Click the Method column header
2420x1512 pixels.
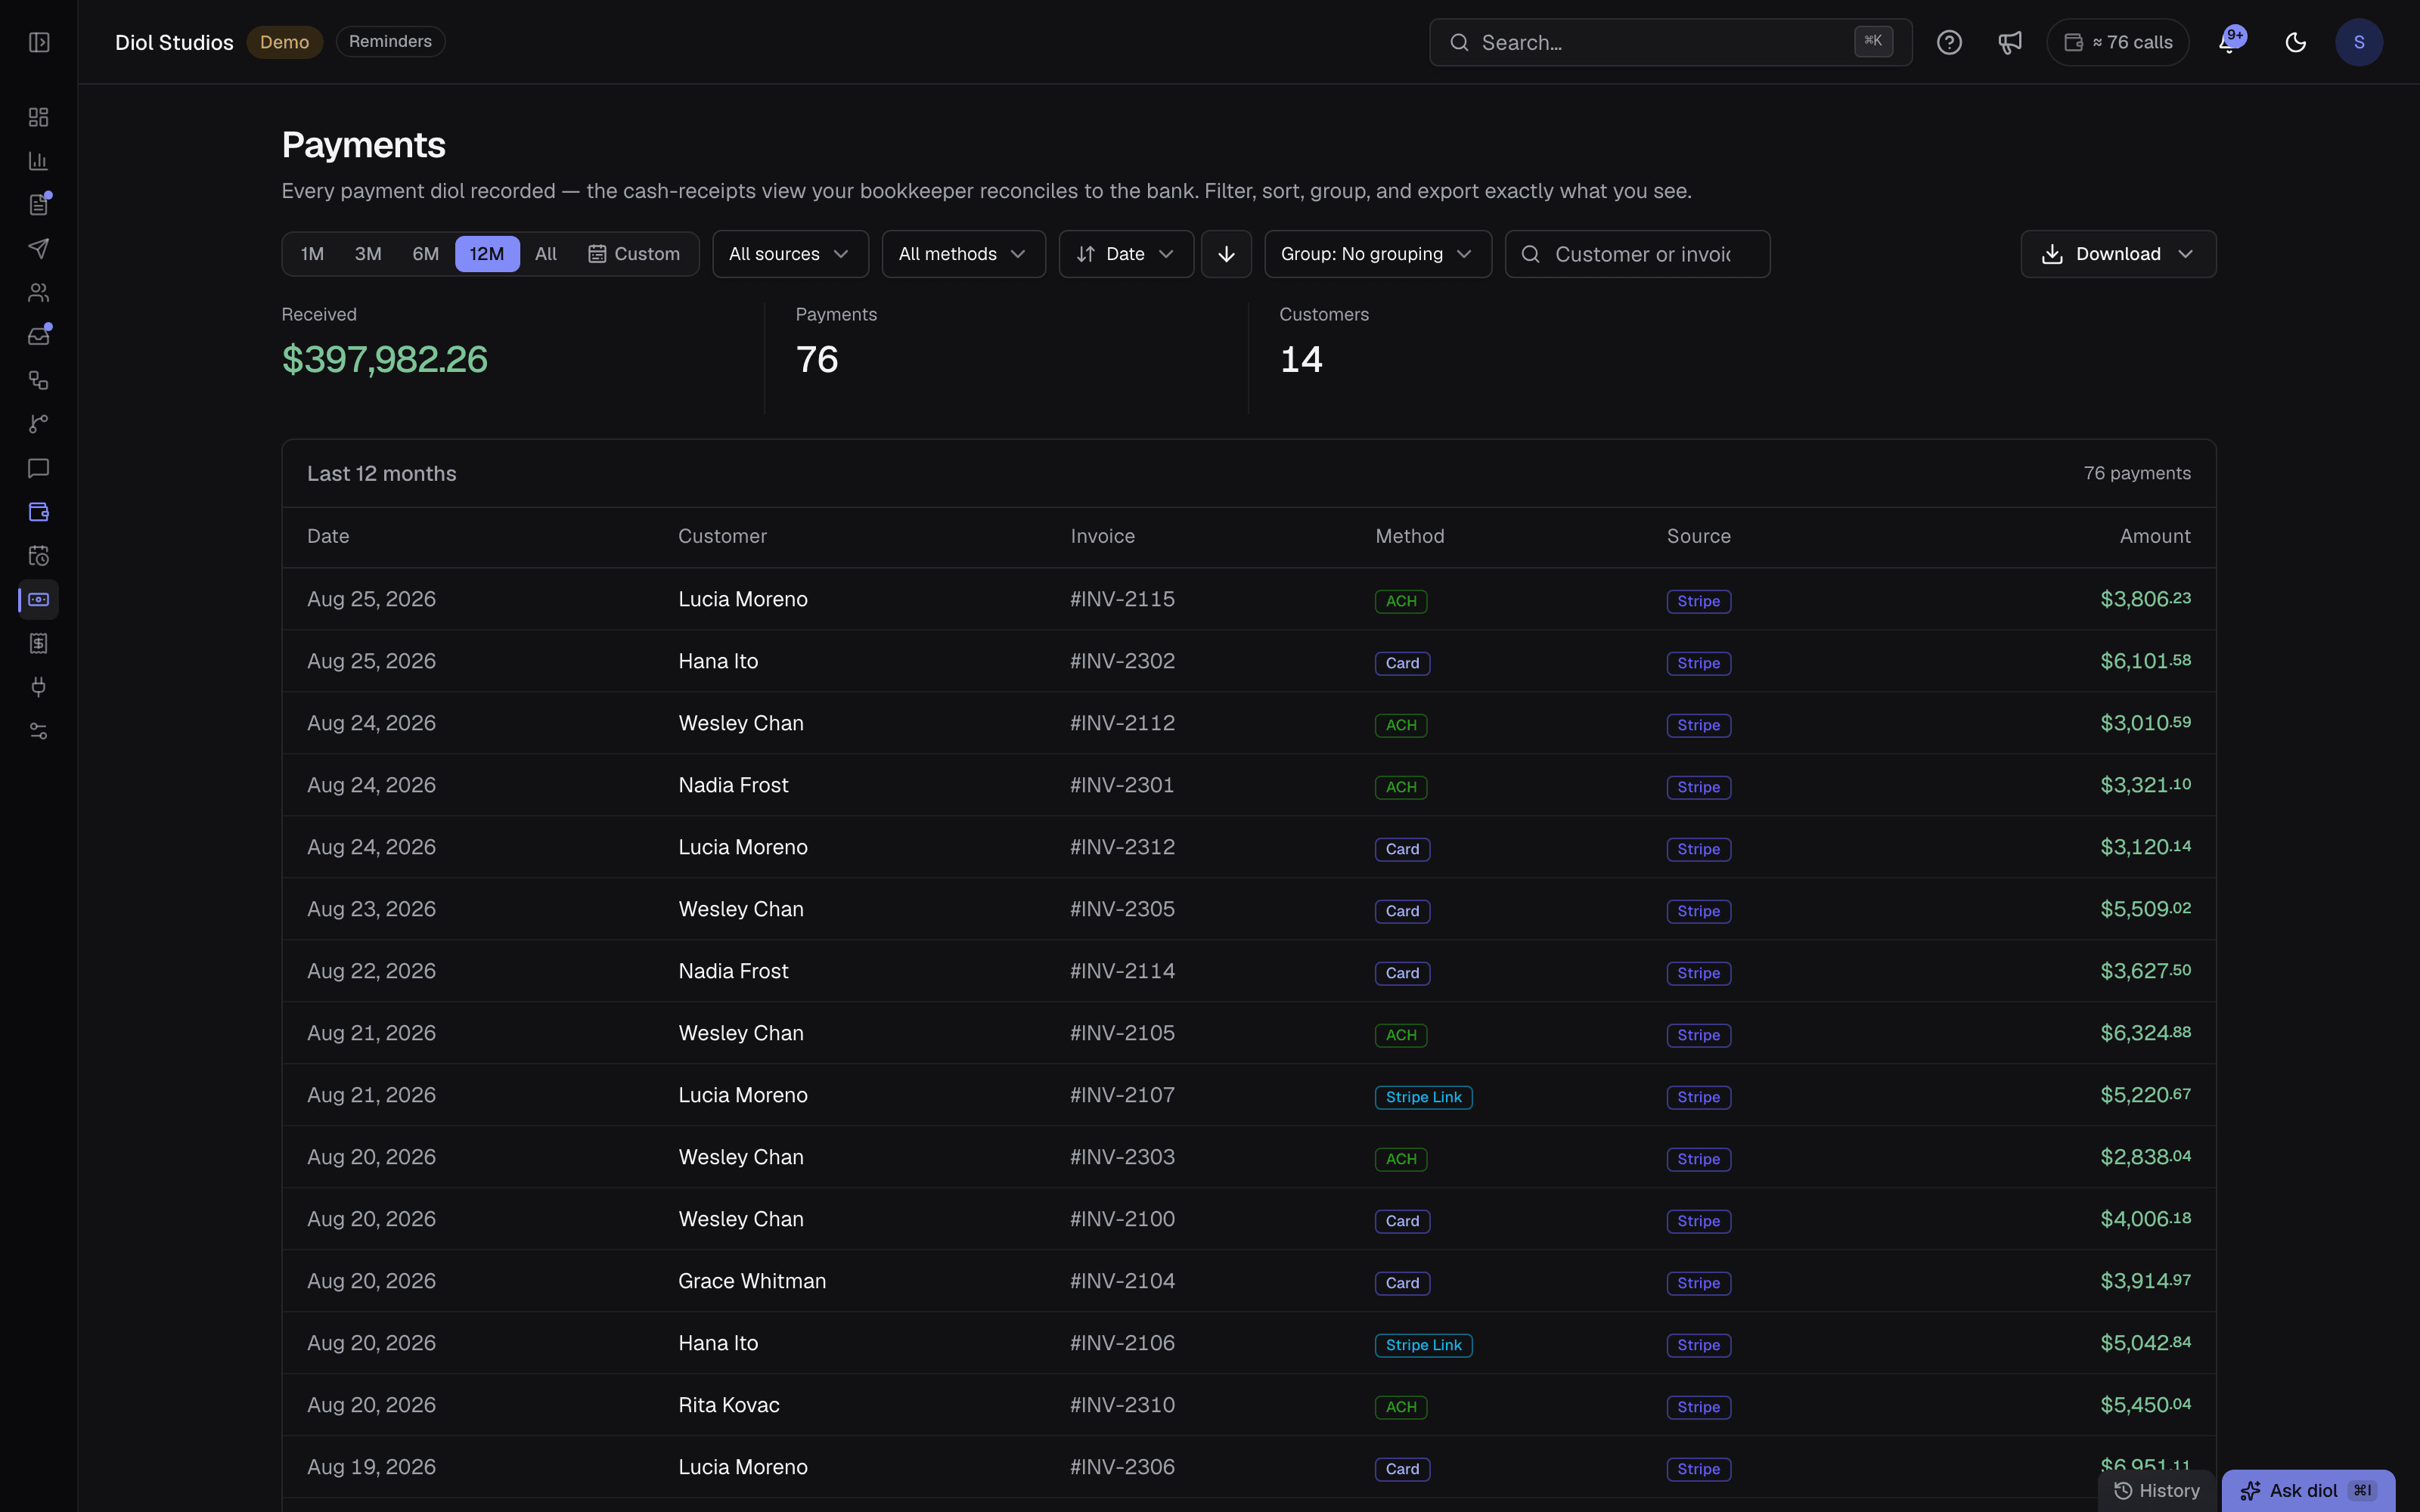coord(1409,536)
